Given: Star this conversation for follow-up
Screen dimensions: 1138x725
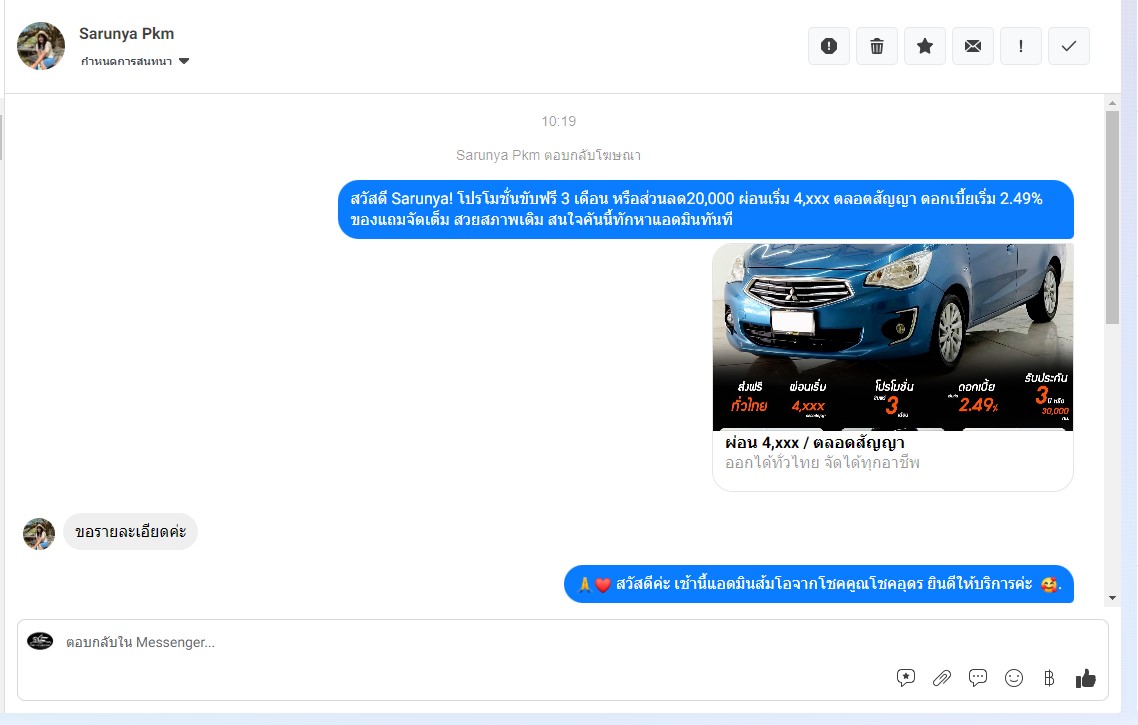Looking at the screenshot, I should (x=925, y=46).
